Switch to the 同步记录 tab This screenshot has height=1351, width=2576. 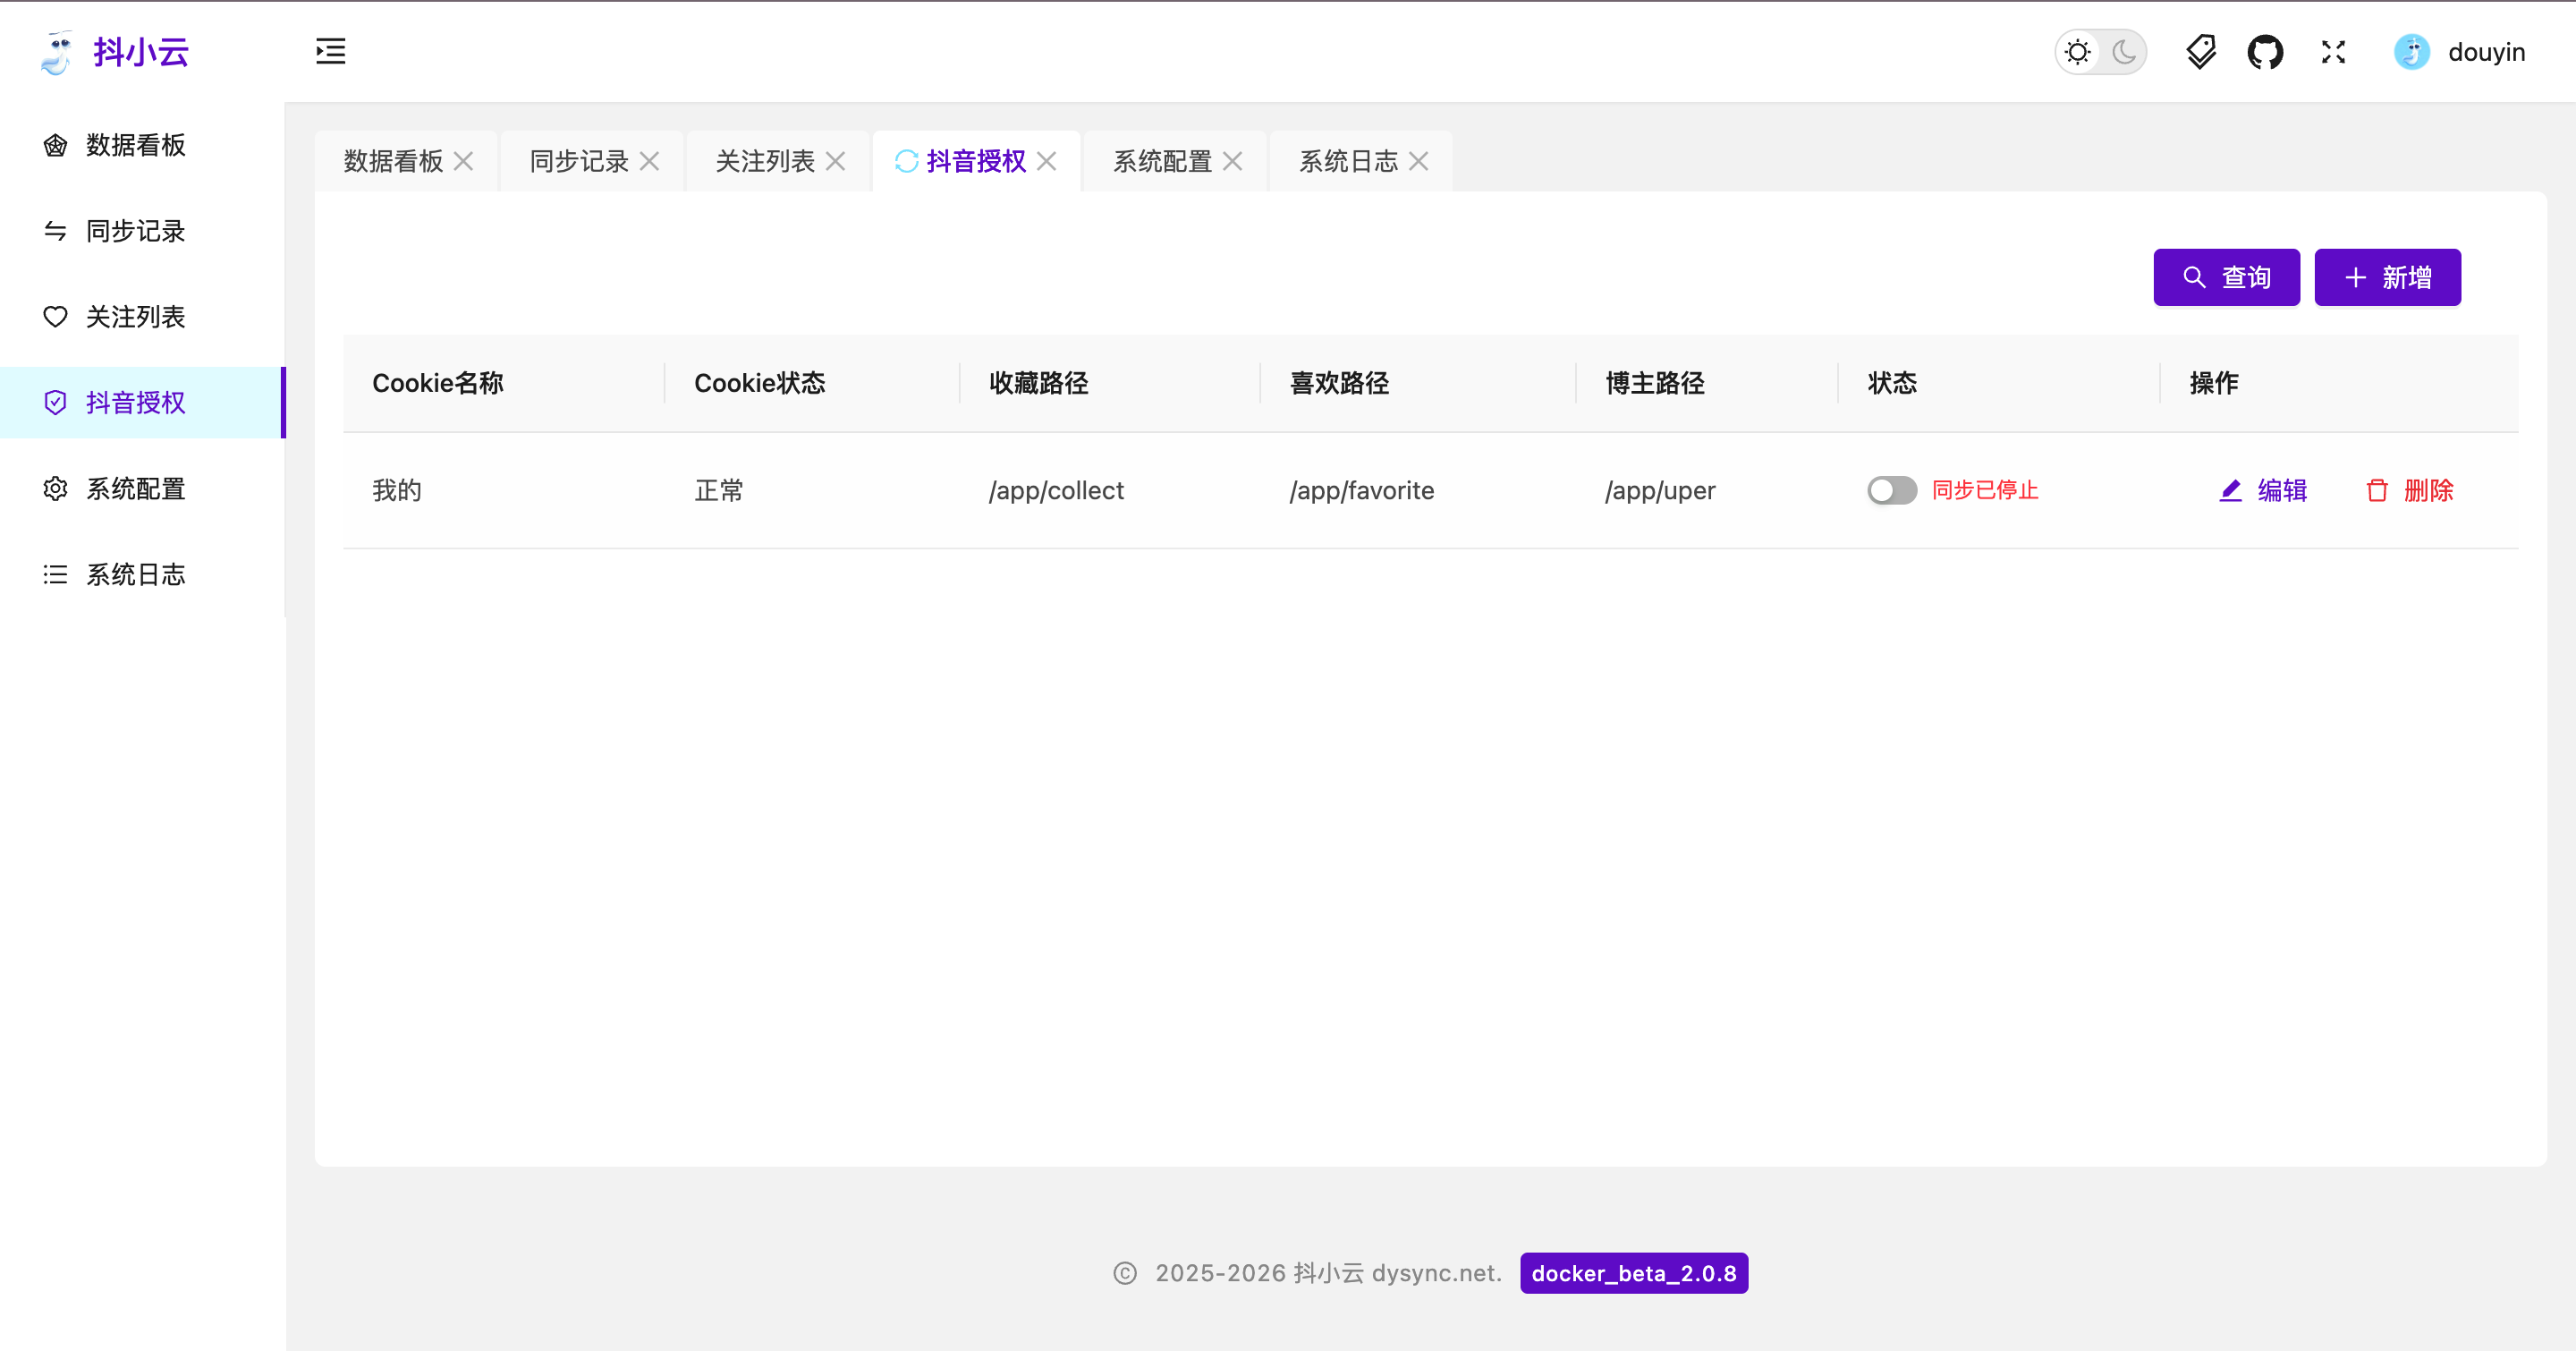coord(578,161)
